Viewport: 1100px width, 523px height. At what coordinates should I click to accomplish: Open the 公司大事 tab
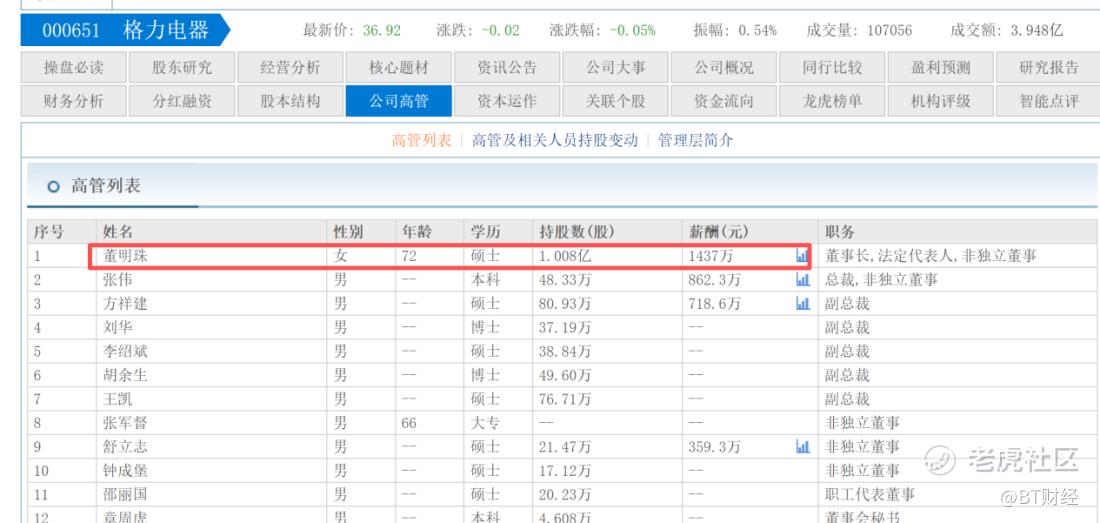(x=615, y=68)
